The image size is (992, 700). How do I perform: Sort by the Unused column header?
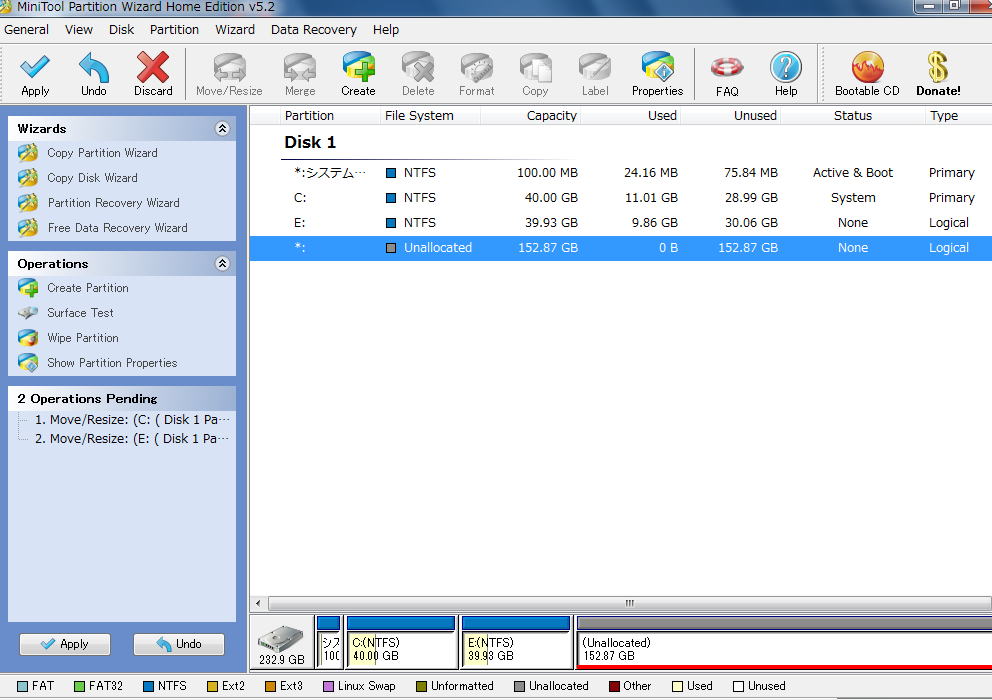pyautogui.click(x=730, y=116)
